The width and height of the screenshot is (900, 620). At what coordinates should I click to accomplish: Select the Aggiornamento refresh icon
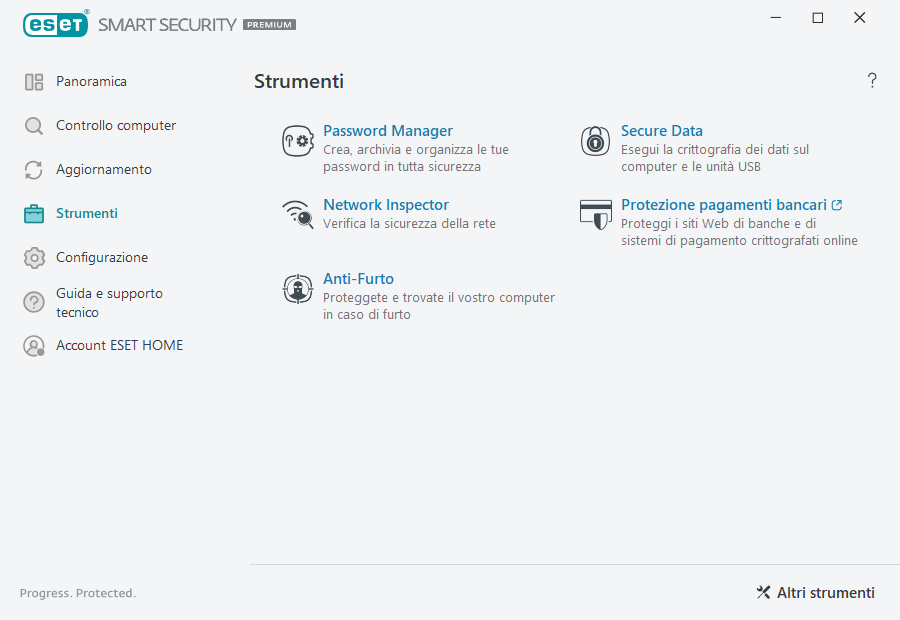[x=34, y=169]
